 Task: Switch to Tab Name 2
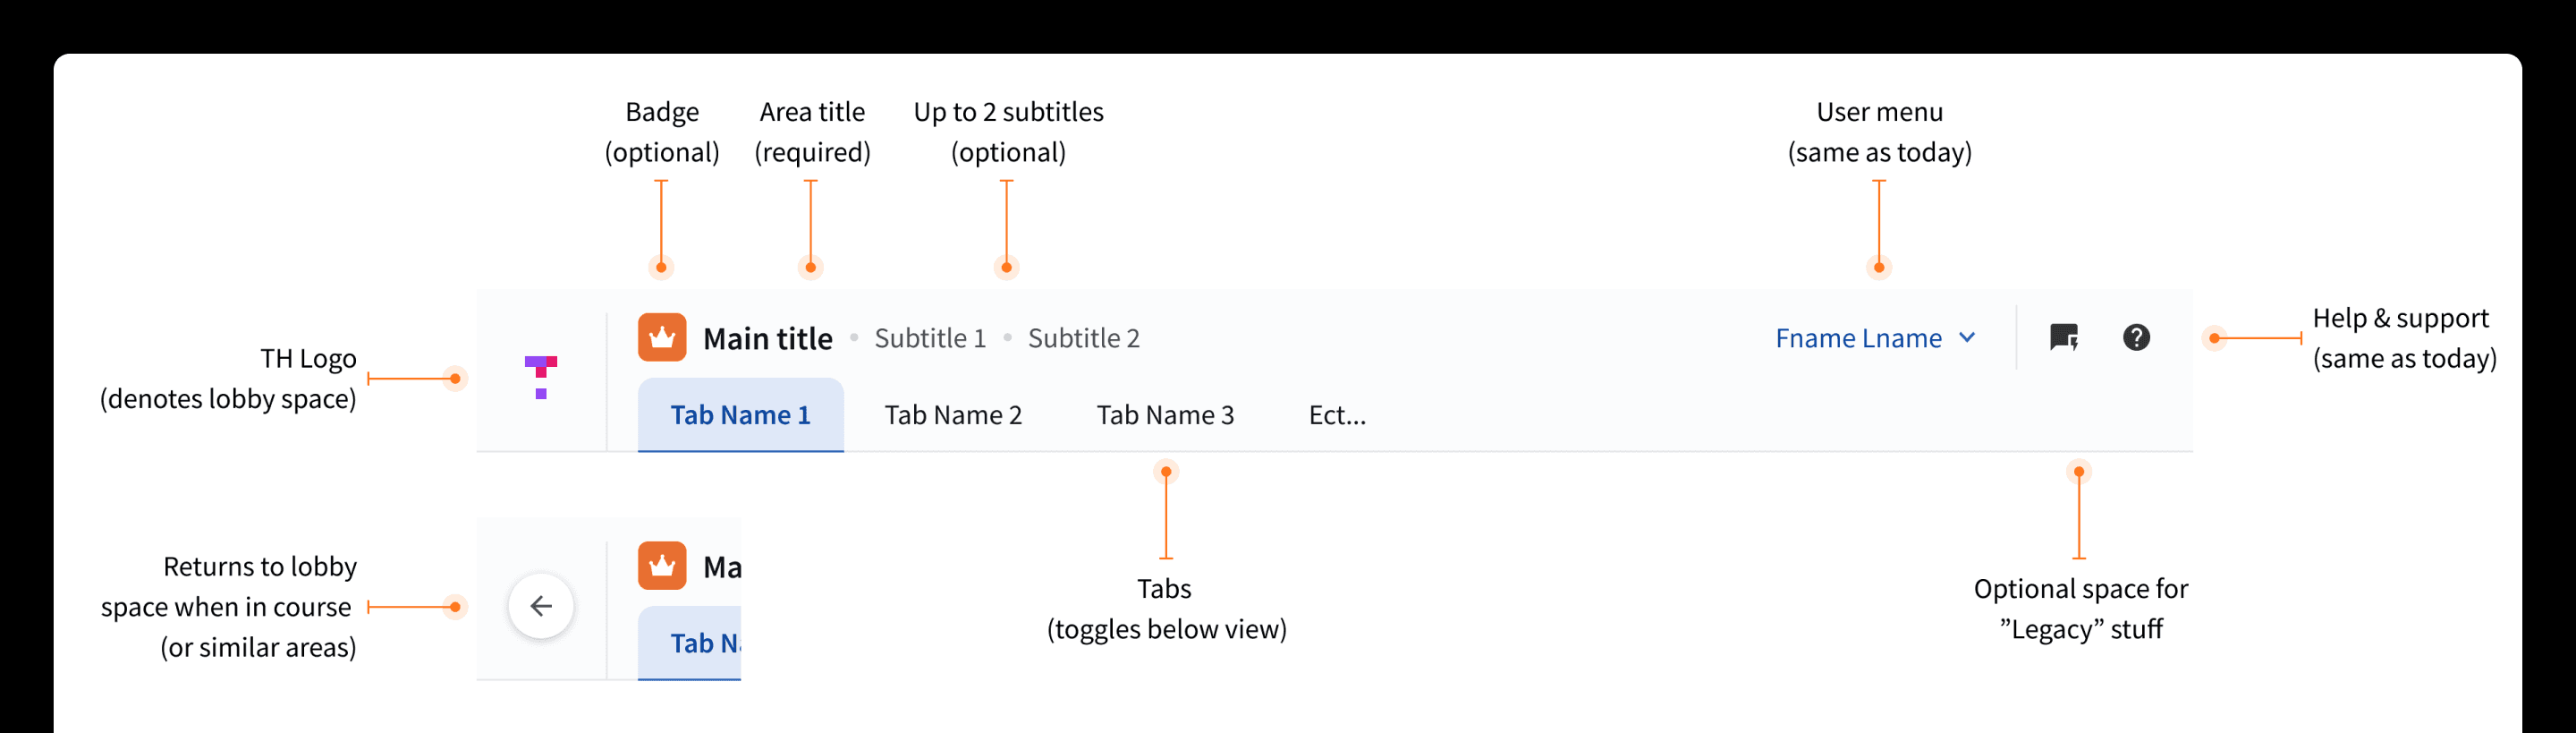pyautogui.click(x=953, y=414)
